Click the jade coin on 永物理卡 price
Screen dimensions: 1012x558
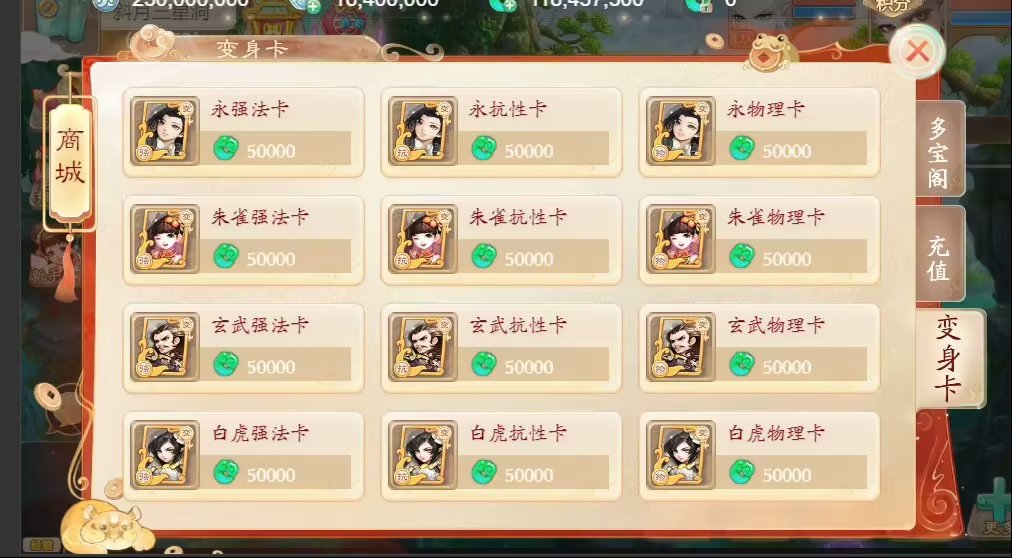click(x=742, y=148)
